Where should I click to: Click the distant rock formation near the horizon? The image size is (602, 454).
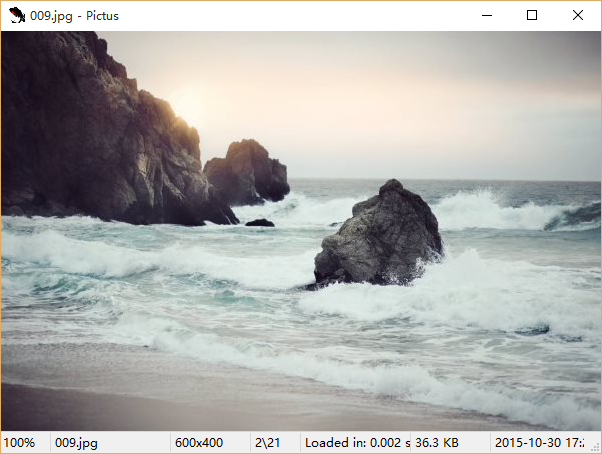pos(248,172)
